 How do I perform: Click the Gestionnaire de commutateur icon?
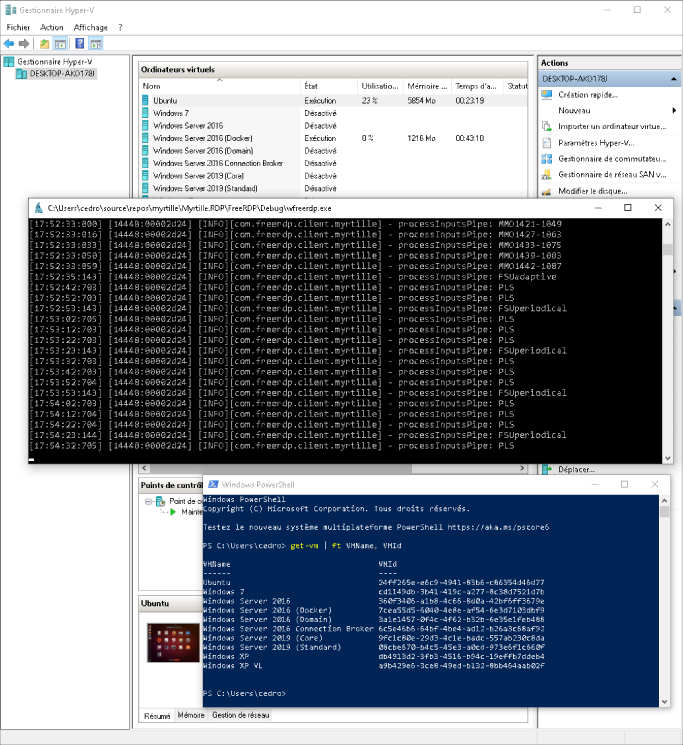tap(547, 159)
